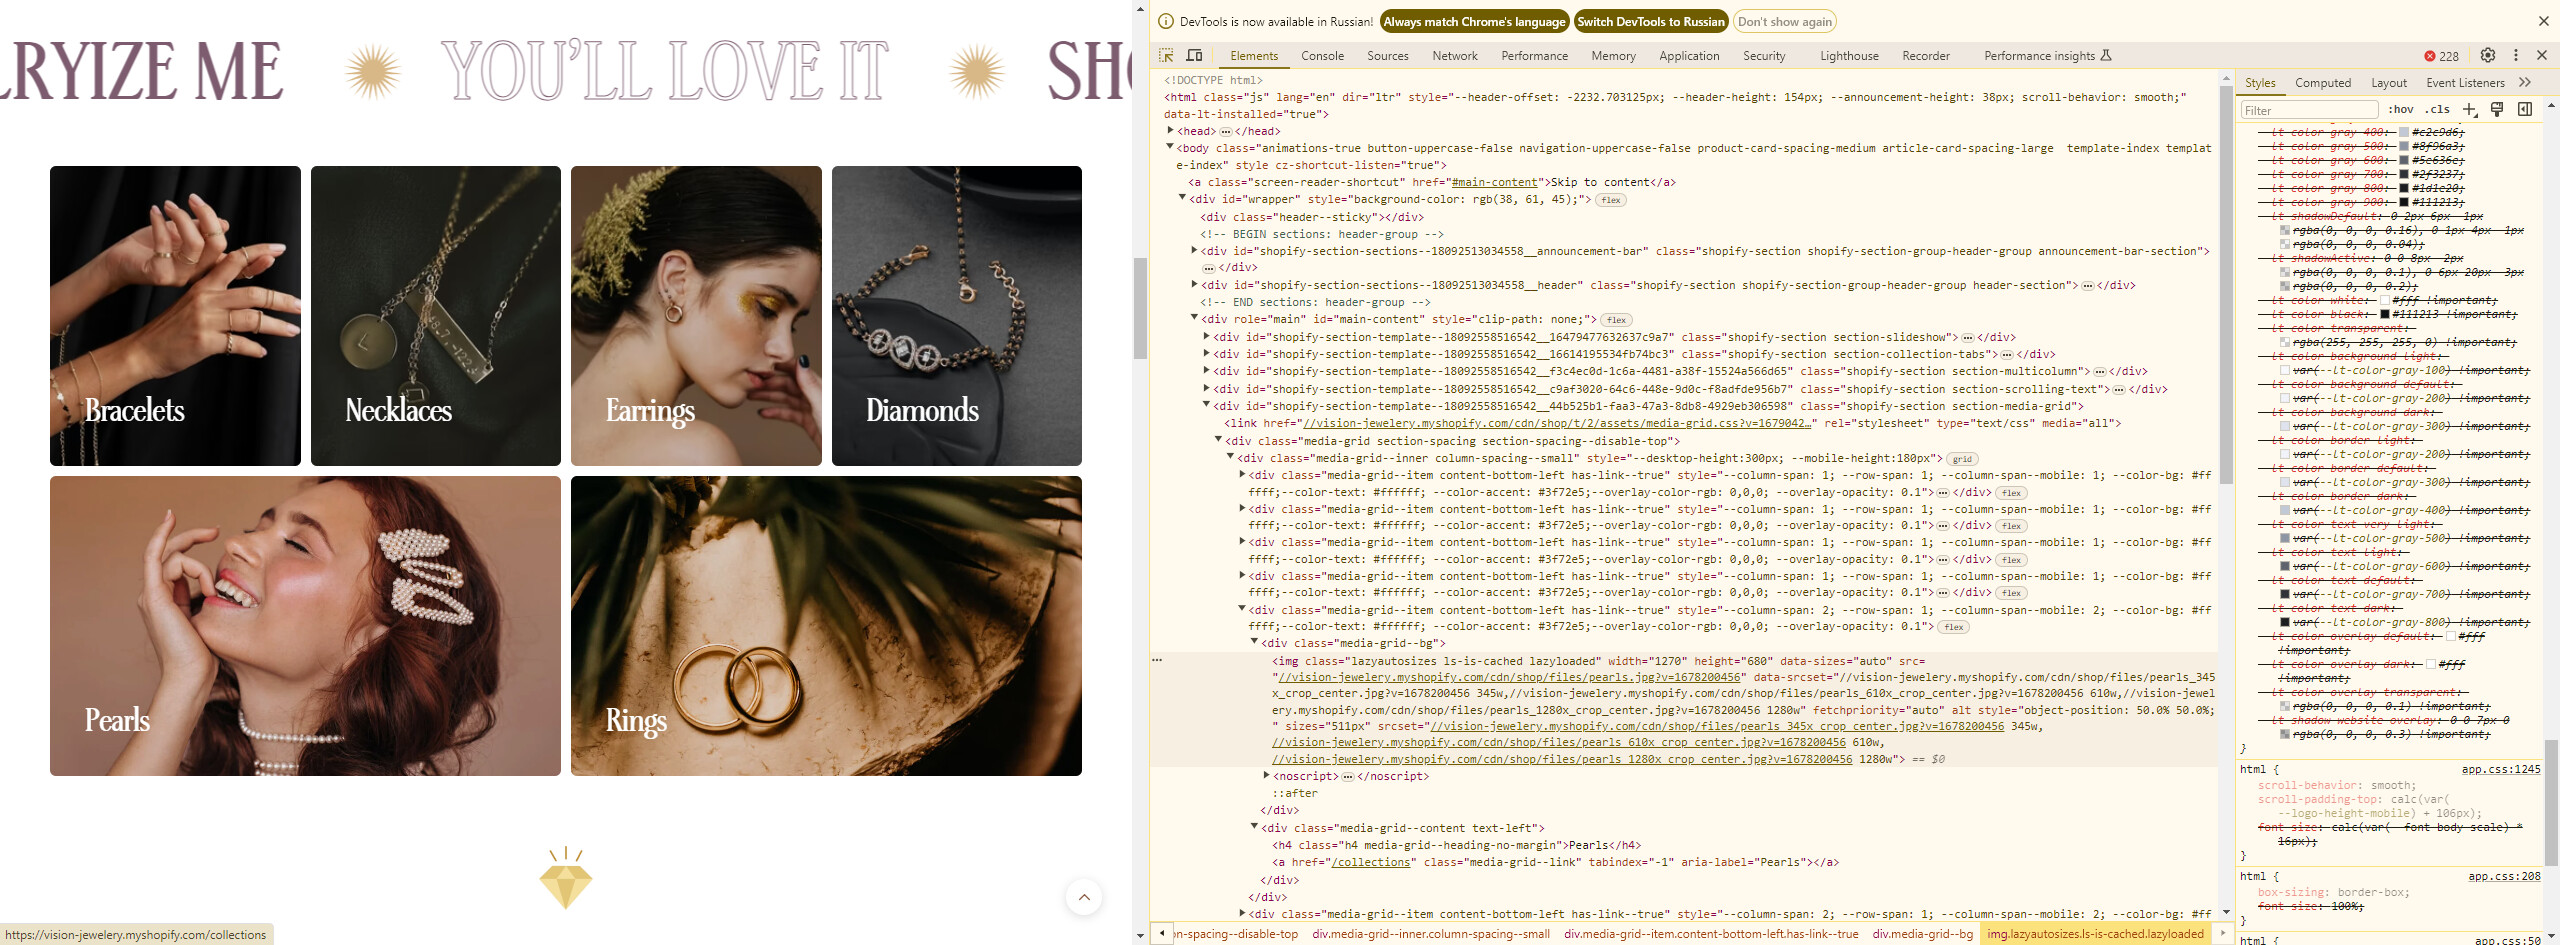Open the Rings collection tile
Viewport: 2560px width, 945px height.
pos(826,626)
